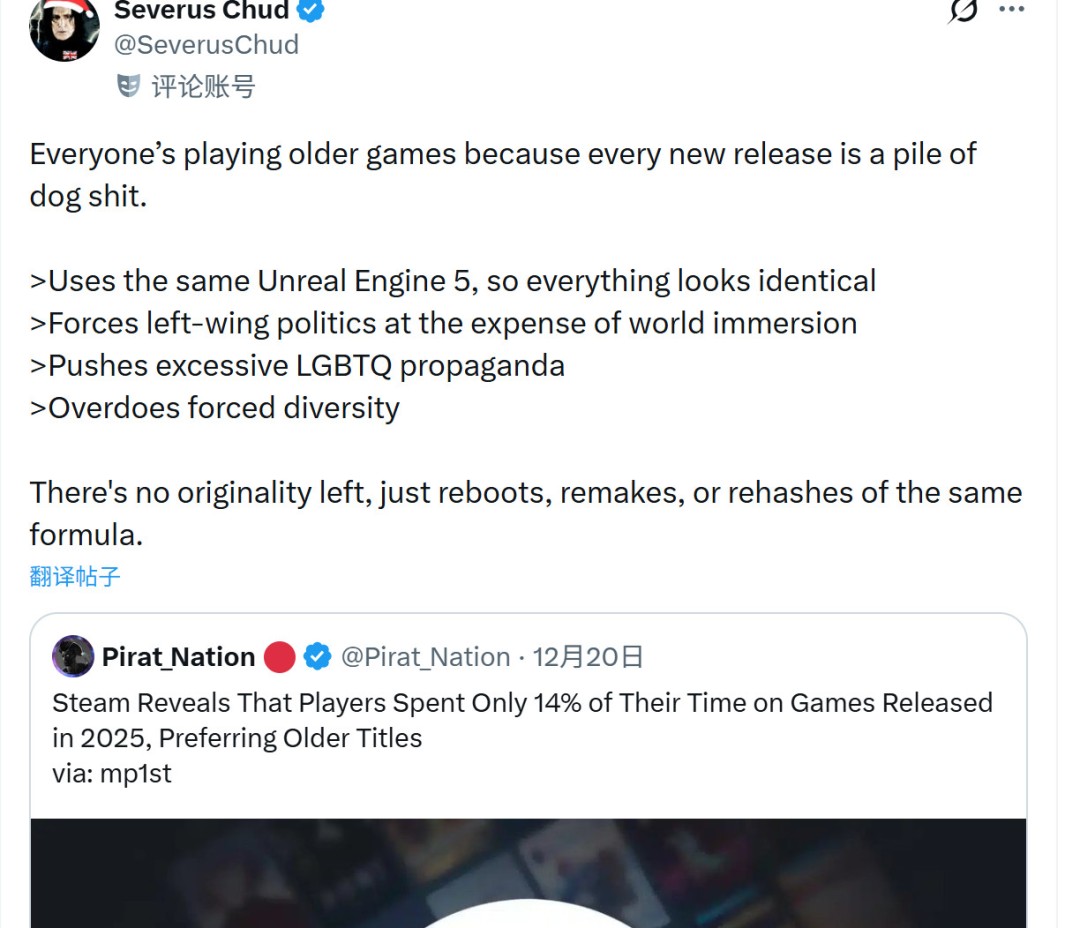Click the mask icon beside 评论账号

[128, 86]
